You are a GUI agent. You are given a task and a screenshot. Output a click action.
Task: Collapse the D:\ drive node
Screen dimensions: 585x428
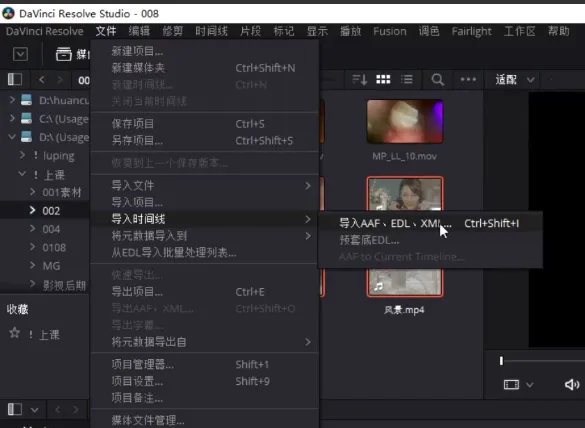(x=12, y=137)
